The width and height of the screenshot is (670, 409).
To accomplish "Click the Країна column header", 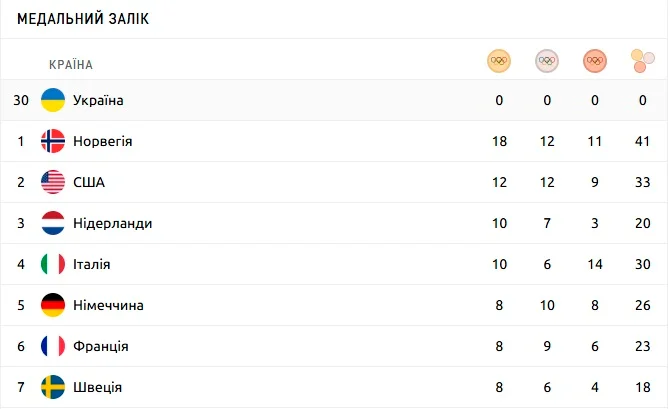I will coord(70,65).
